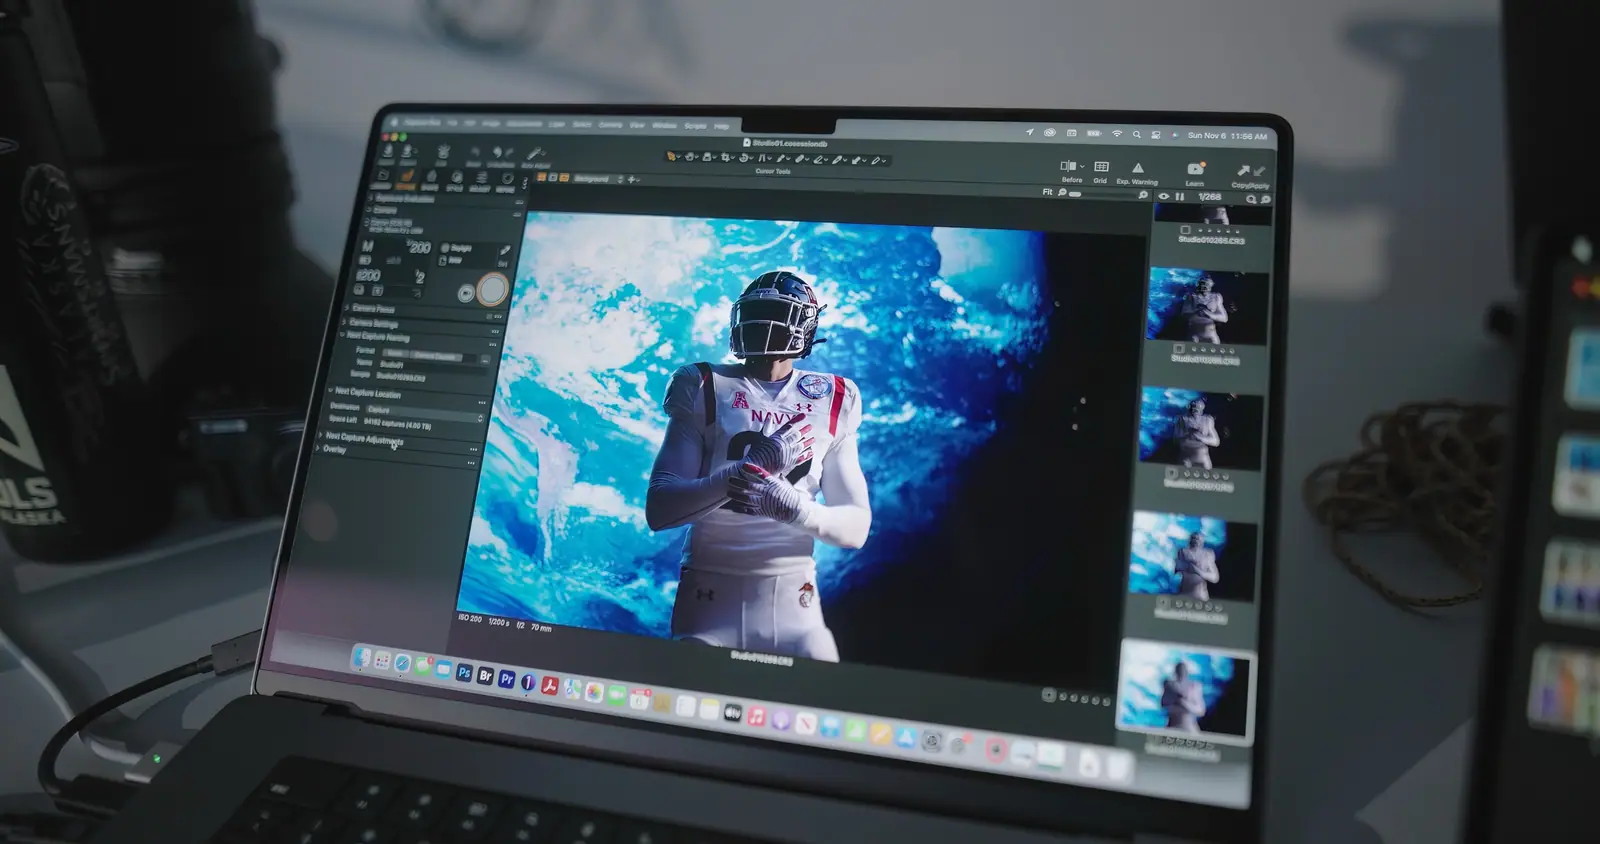Viewport: 1600px width, 844px height.
Task: Adjust the viewer zoom slider
Action: pos(1102,193)
